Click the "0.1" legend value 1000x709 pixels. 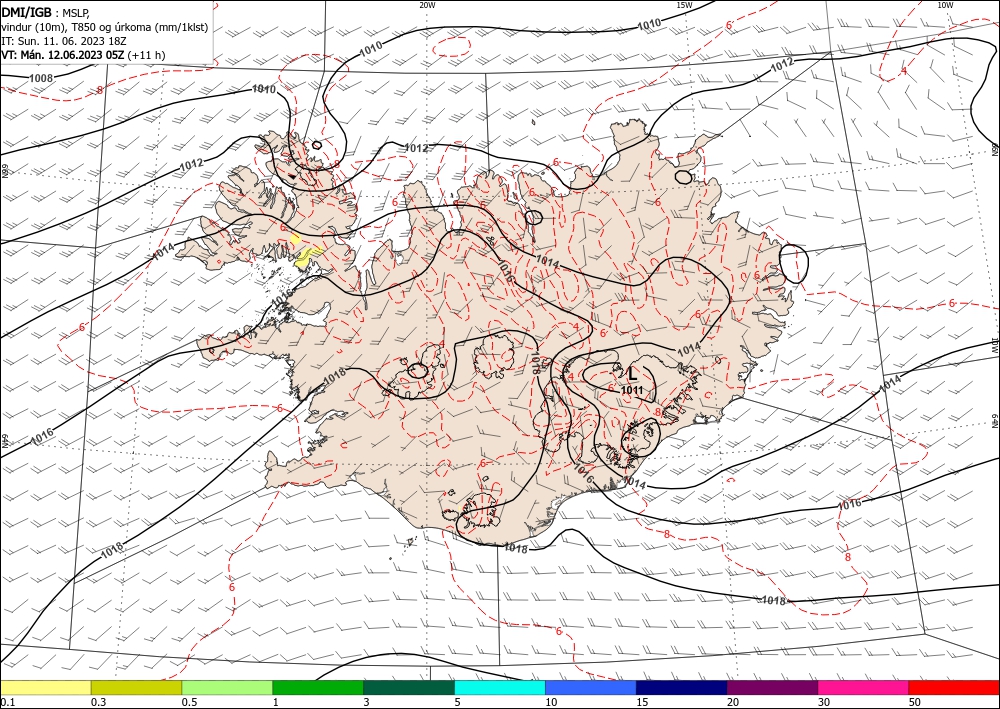pos(7,702)
